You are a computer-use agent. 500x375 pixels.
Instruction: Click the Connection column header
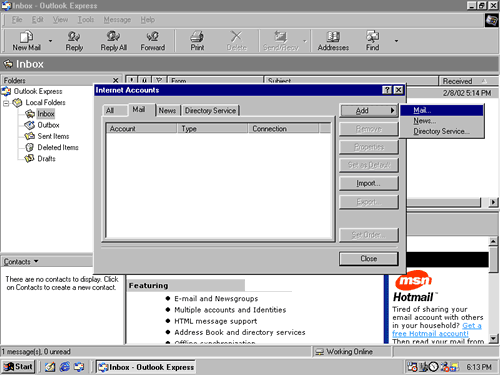pos(283,129)
